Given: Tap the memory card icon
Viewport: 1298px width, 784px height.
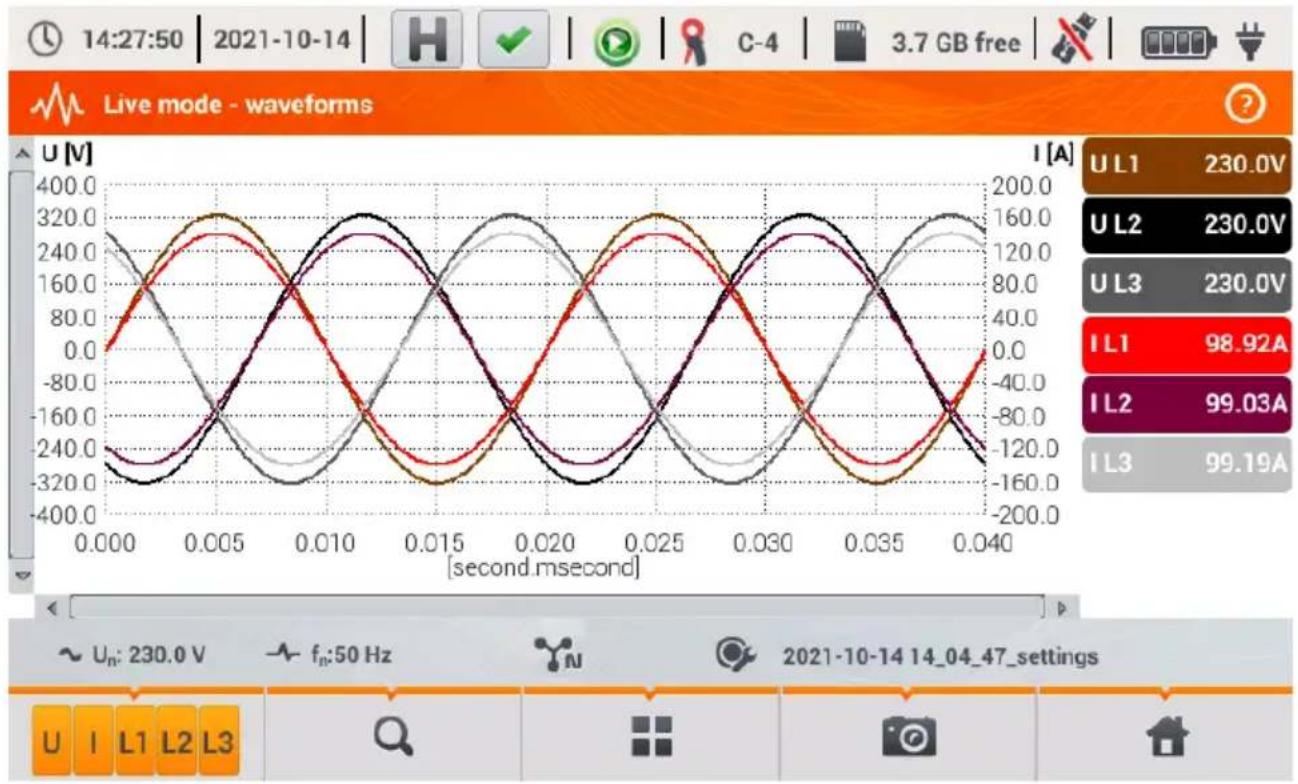Looking at the screenshot, I should pos(849,42).
